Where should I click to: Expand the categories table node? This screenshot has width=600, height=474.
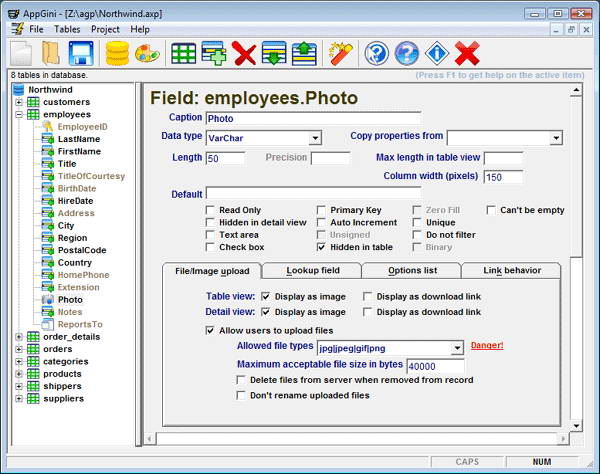[x=19, y=362]
